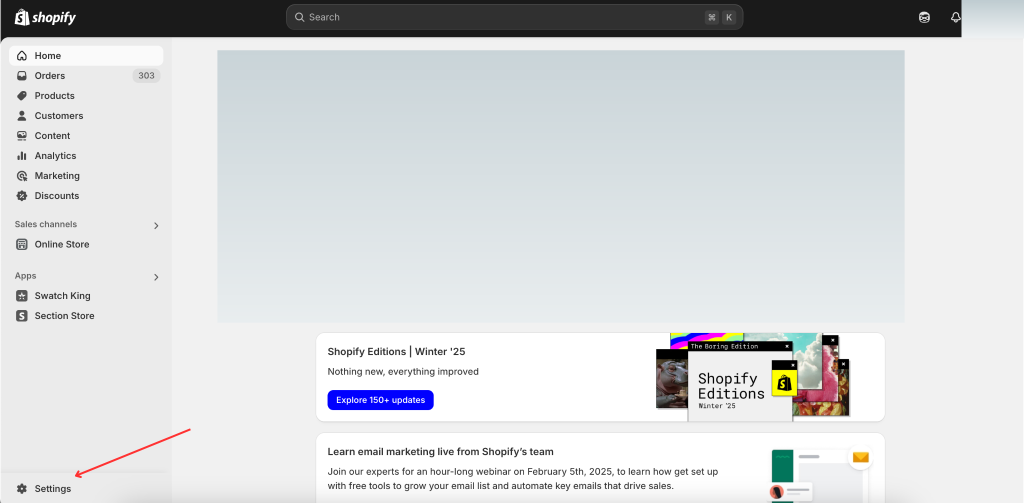Open the Home menu item
The height and width of the screenshot is (503, 1024).
(x=86, y=56)
